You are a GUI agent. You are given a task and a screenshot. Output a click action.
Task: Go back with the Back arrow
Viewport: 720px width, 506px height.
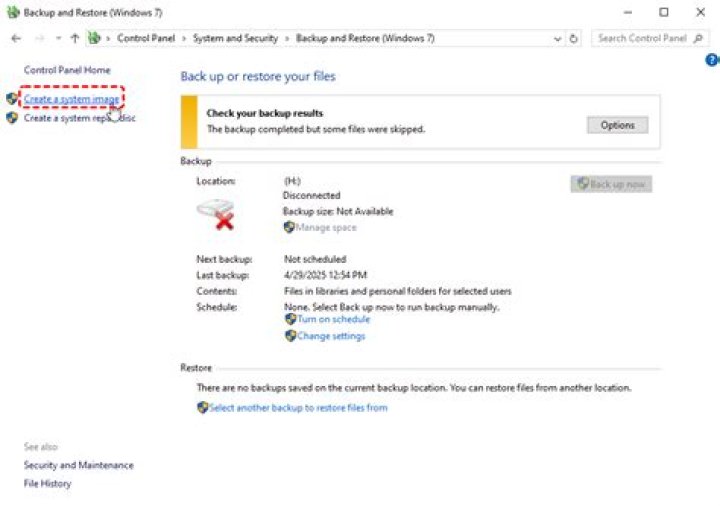[x=16, y=39]
